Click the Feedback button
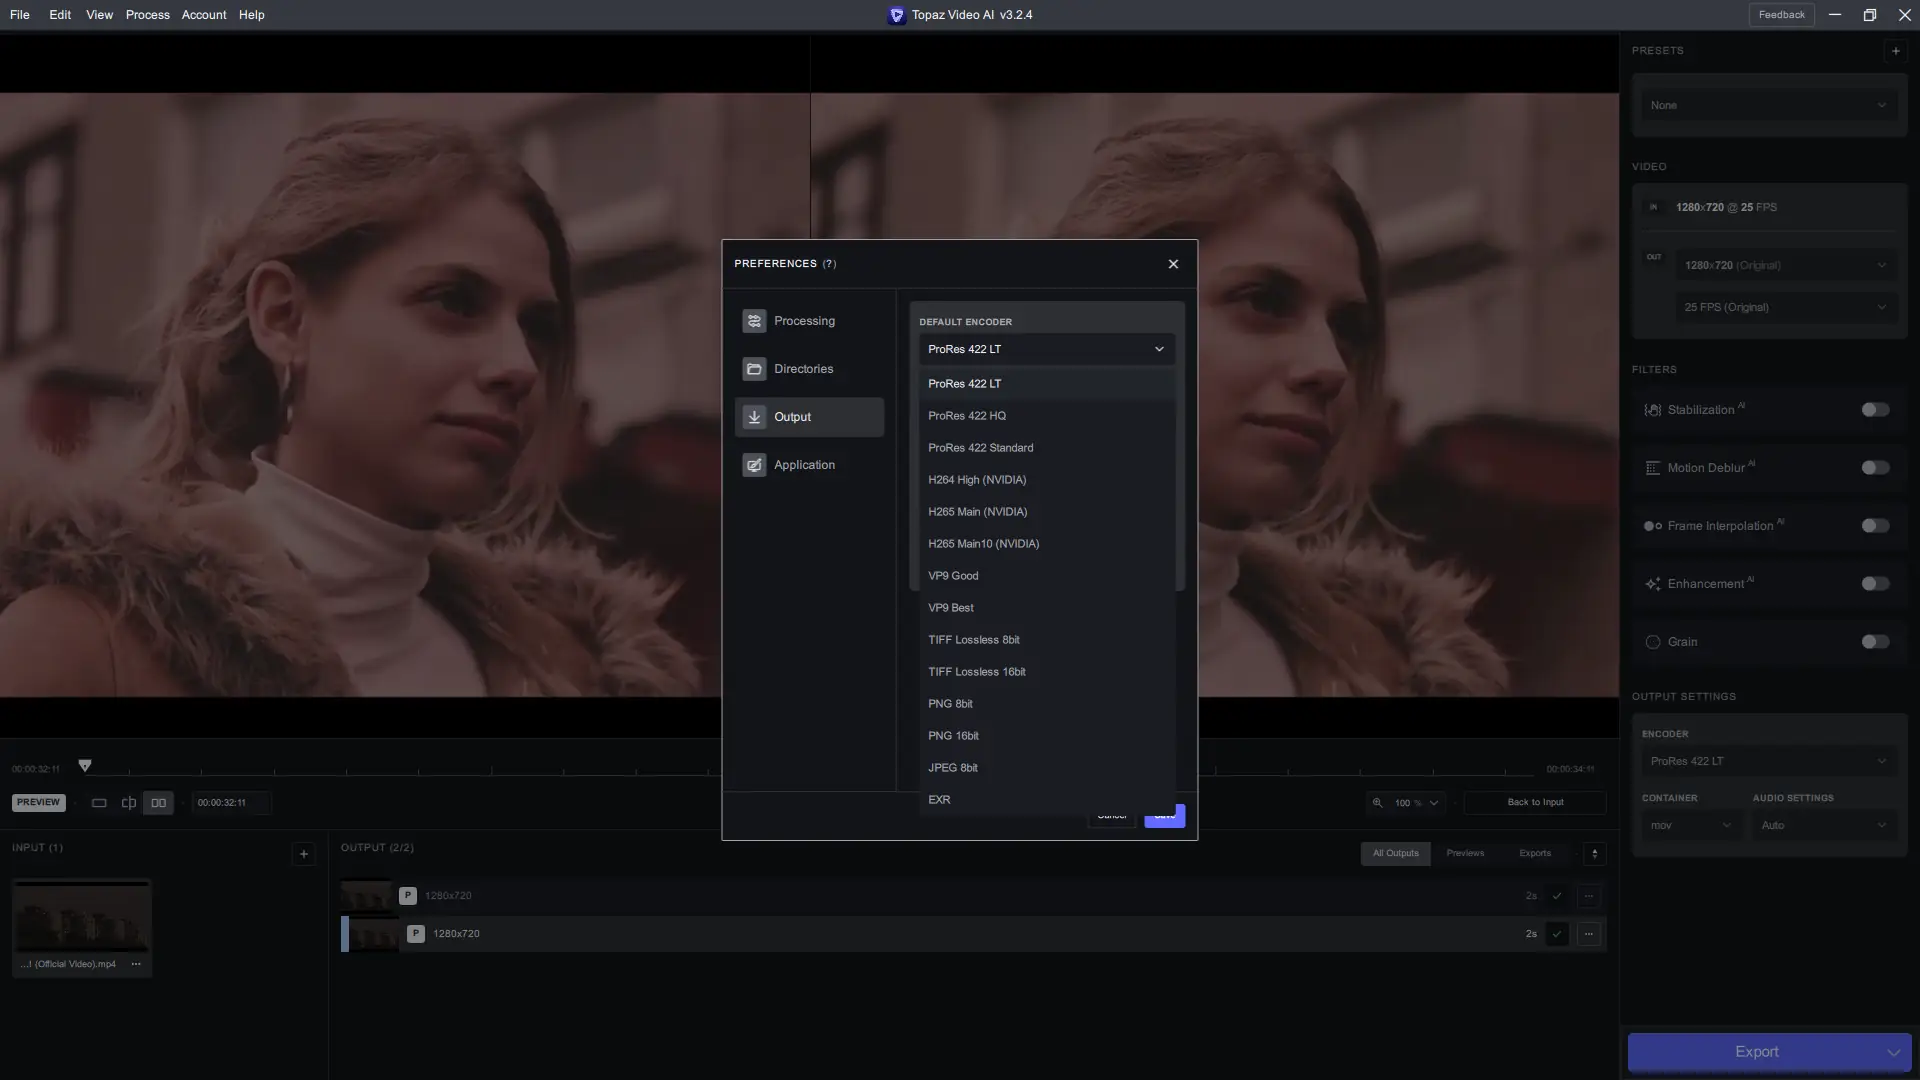Screen dimensions: 1920x1080 tap(1781, 15)
